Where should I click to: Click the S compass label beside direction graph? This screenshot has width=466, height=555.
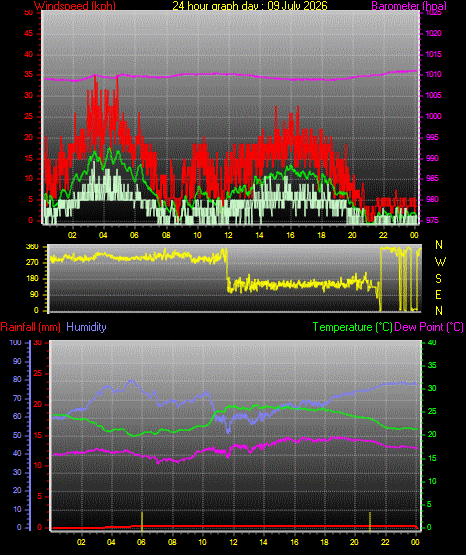[438, 279]
